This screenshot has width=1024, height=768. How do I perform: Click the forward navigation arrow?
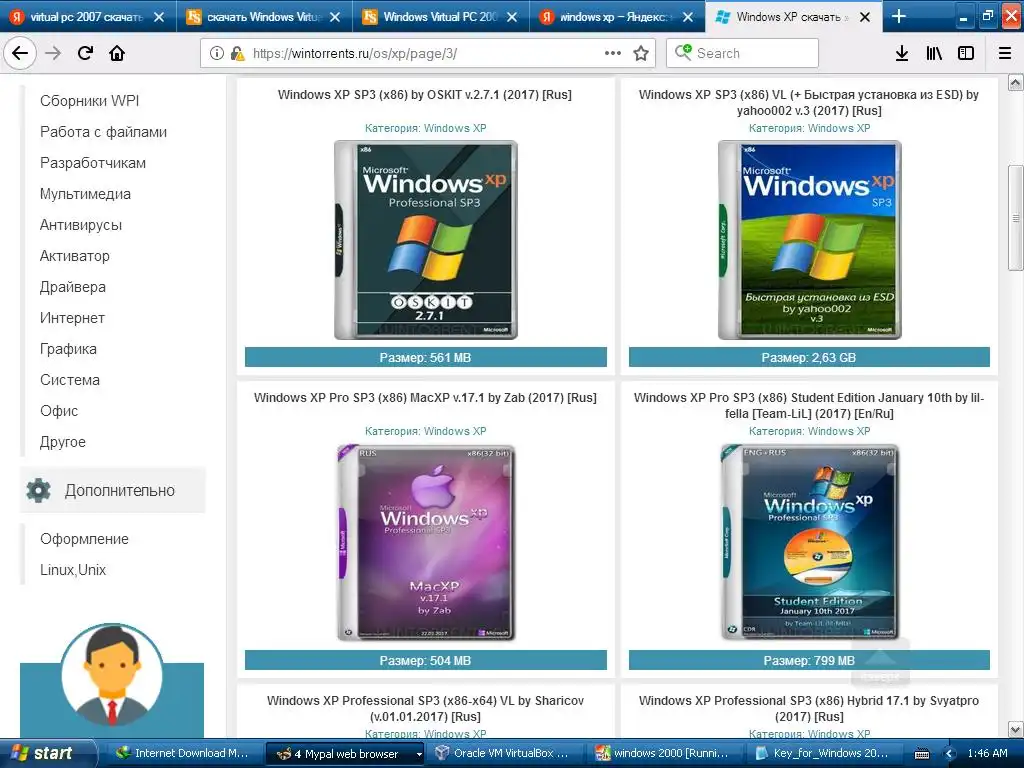coord(53,53)
